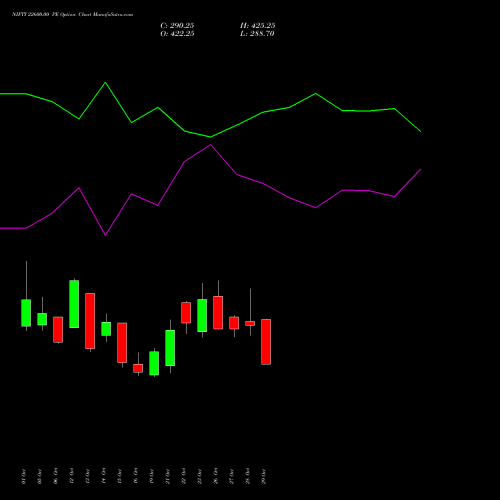Click the 01 Oct date label
This screenshot has height=500, width=500.
coord(23,476)
